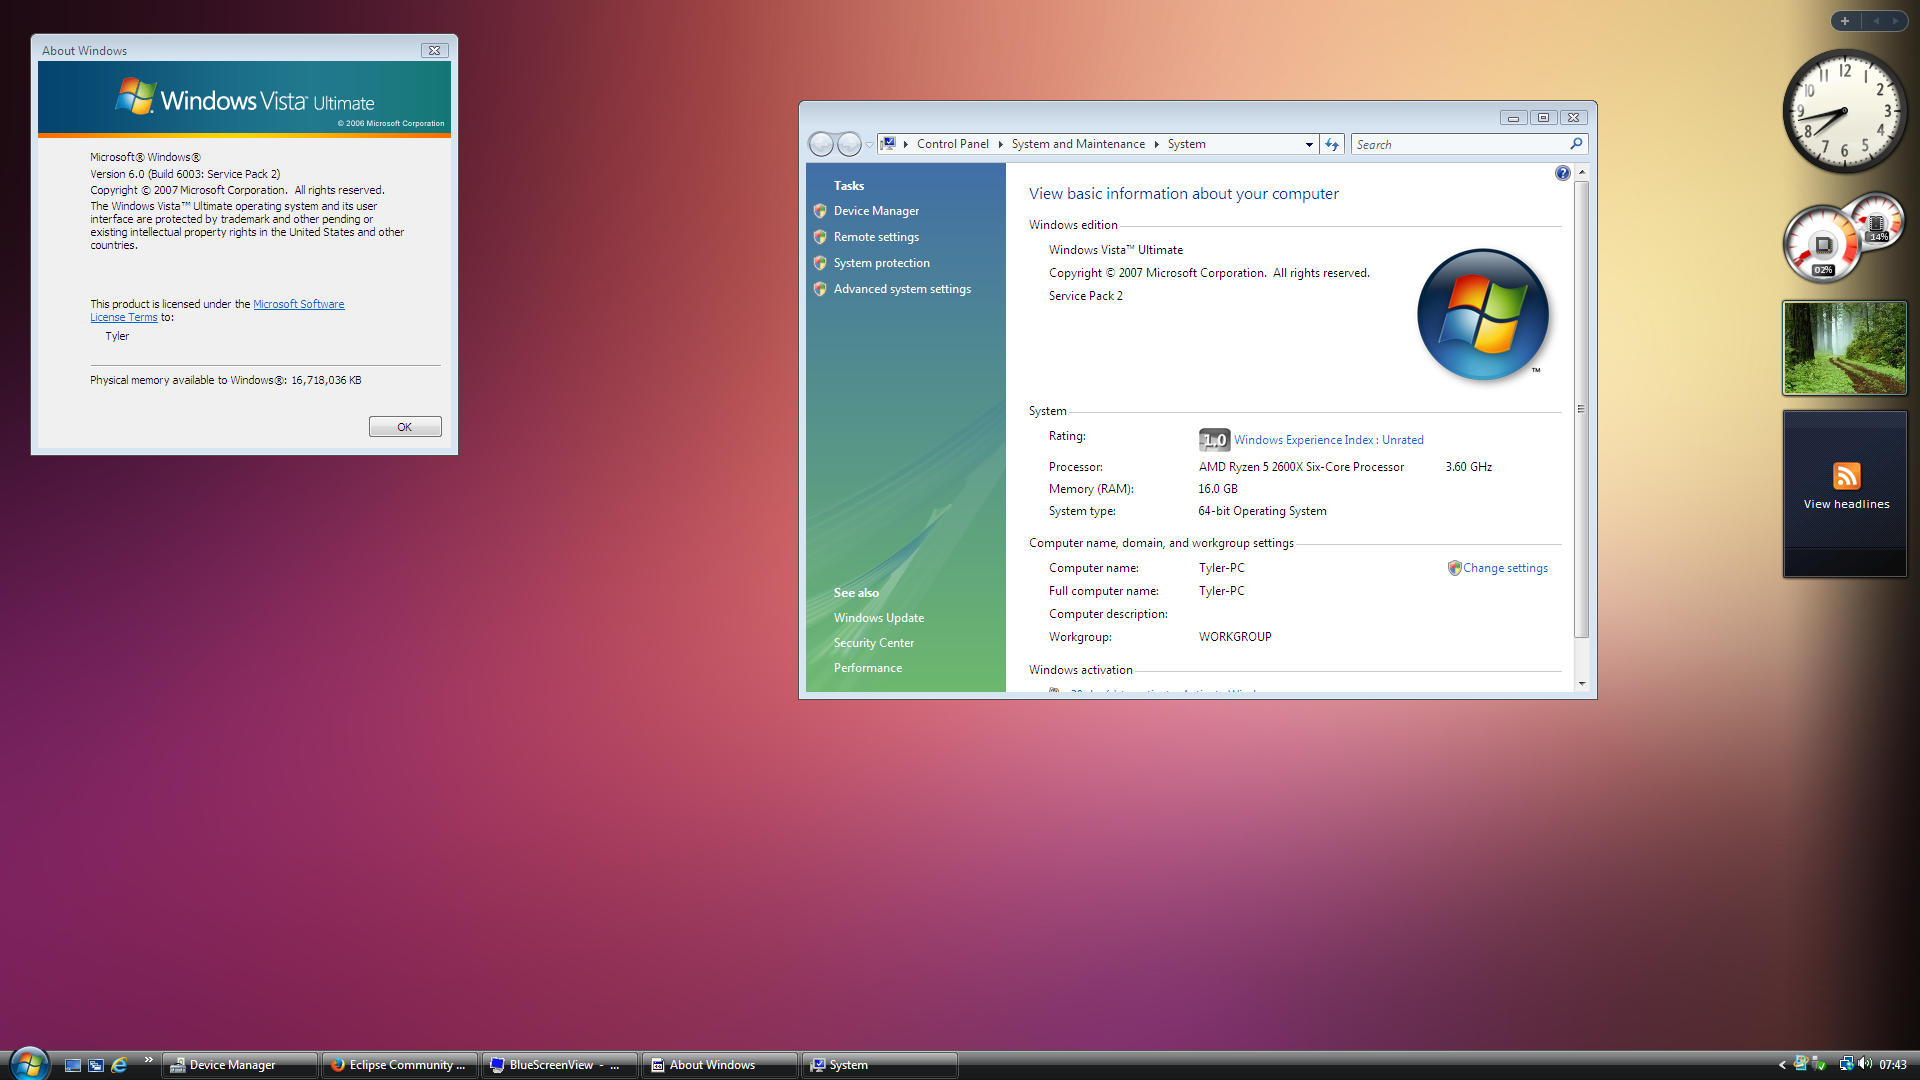Switch to Eclipse Community taskbar button
This screenshot has height=1080, width=1920.
point(399,1065)
